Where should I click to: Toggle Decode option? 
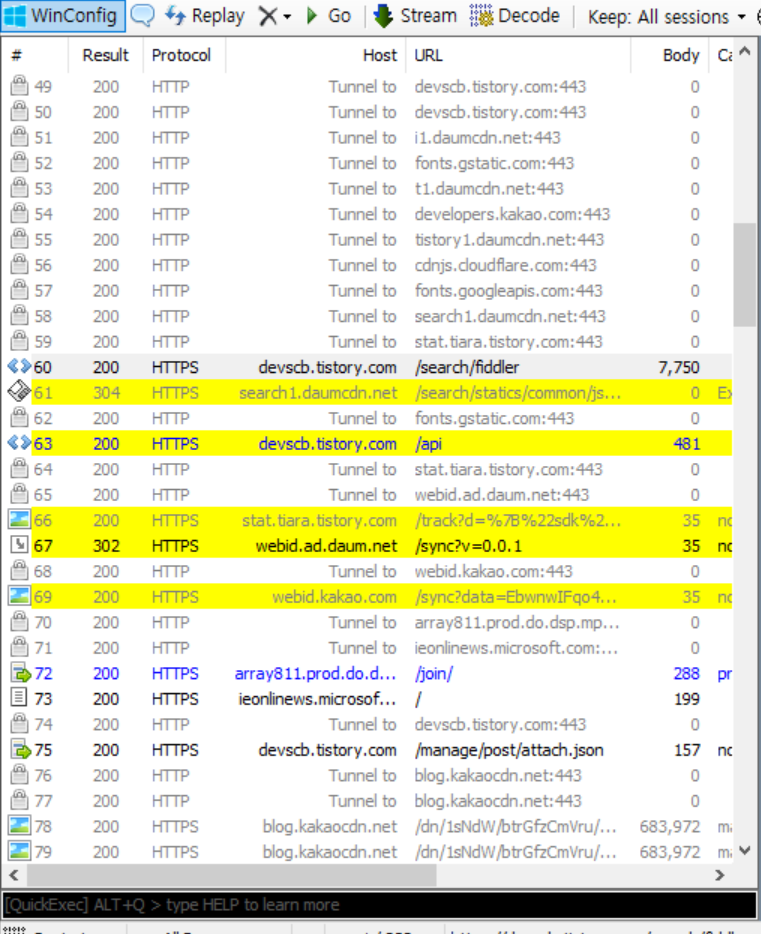point(515,16)
